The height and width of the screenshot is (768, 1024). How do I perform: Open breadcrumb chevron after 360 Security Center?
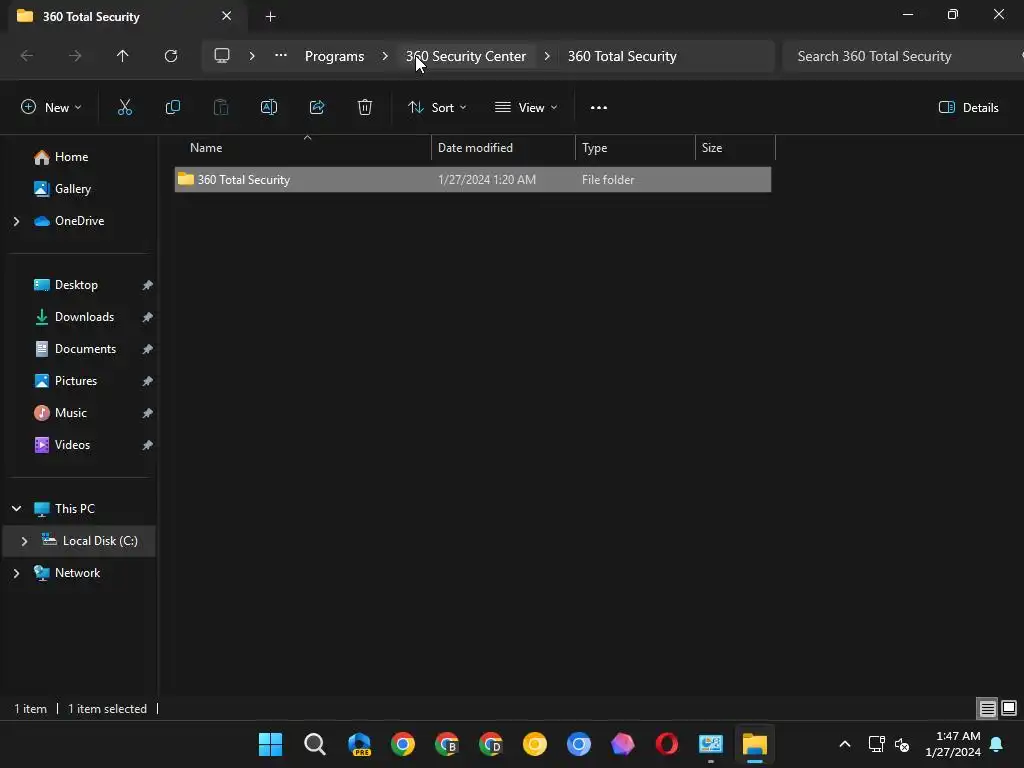(x=547, y=56)
